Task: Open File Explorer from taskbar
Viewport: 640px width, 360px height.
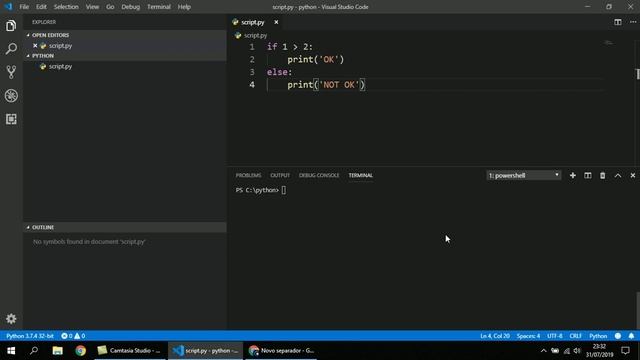Action: pyautogui.click(x=57, y=351)
